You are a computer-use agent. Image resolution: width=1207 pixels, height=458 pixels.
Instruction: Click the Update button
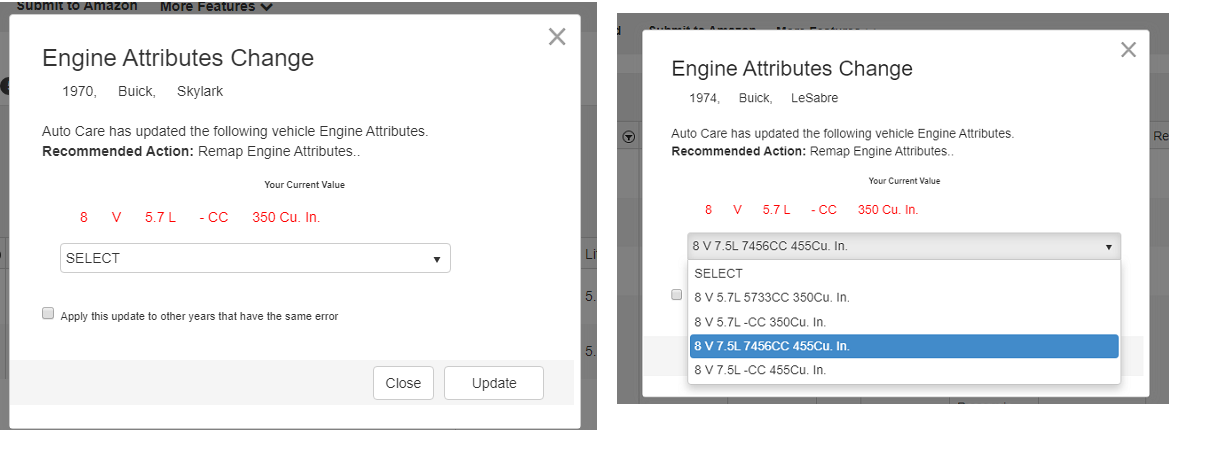pyautogui.click(x=494, y=383)
